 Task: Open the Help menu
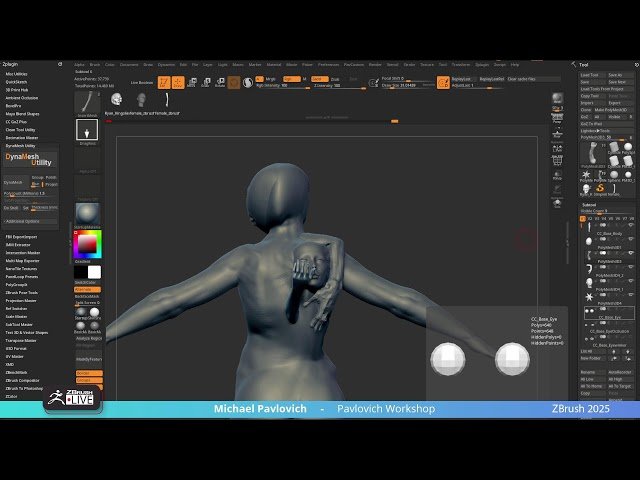pos(515,64)
